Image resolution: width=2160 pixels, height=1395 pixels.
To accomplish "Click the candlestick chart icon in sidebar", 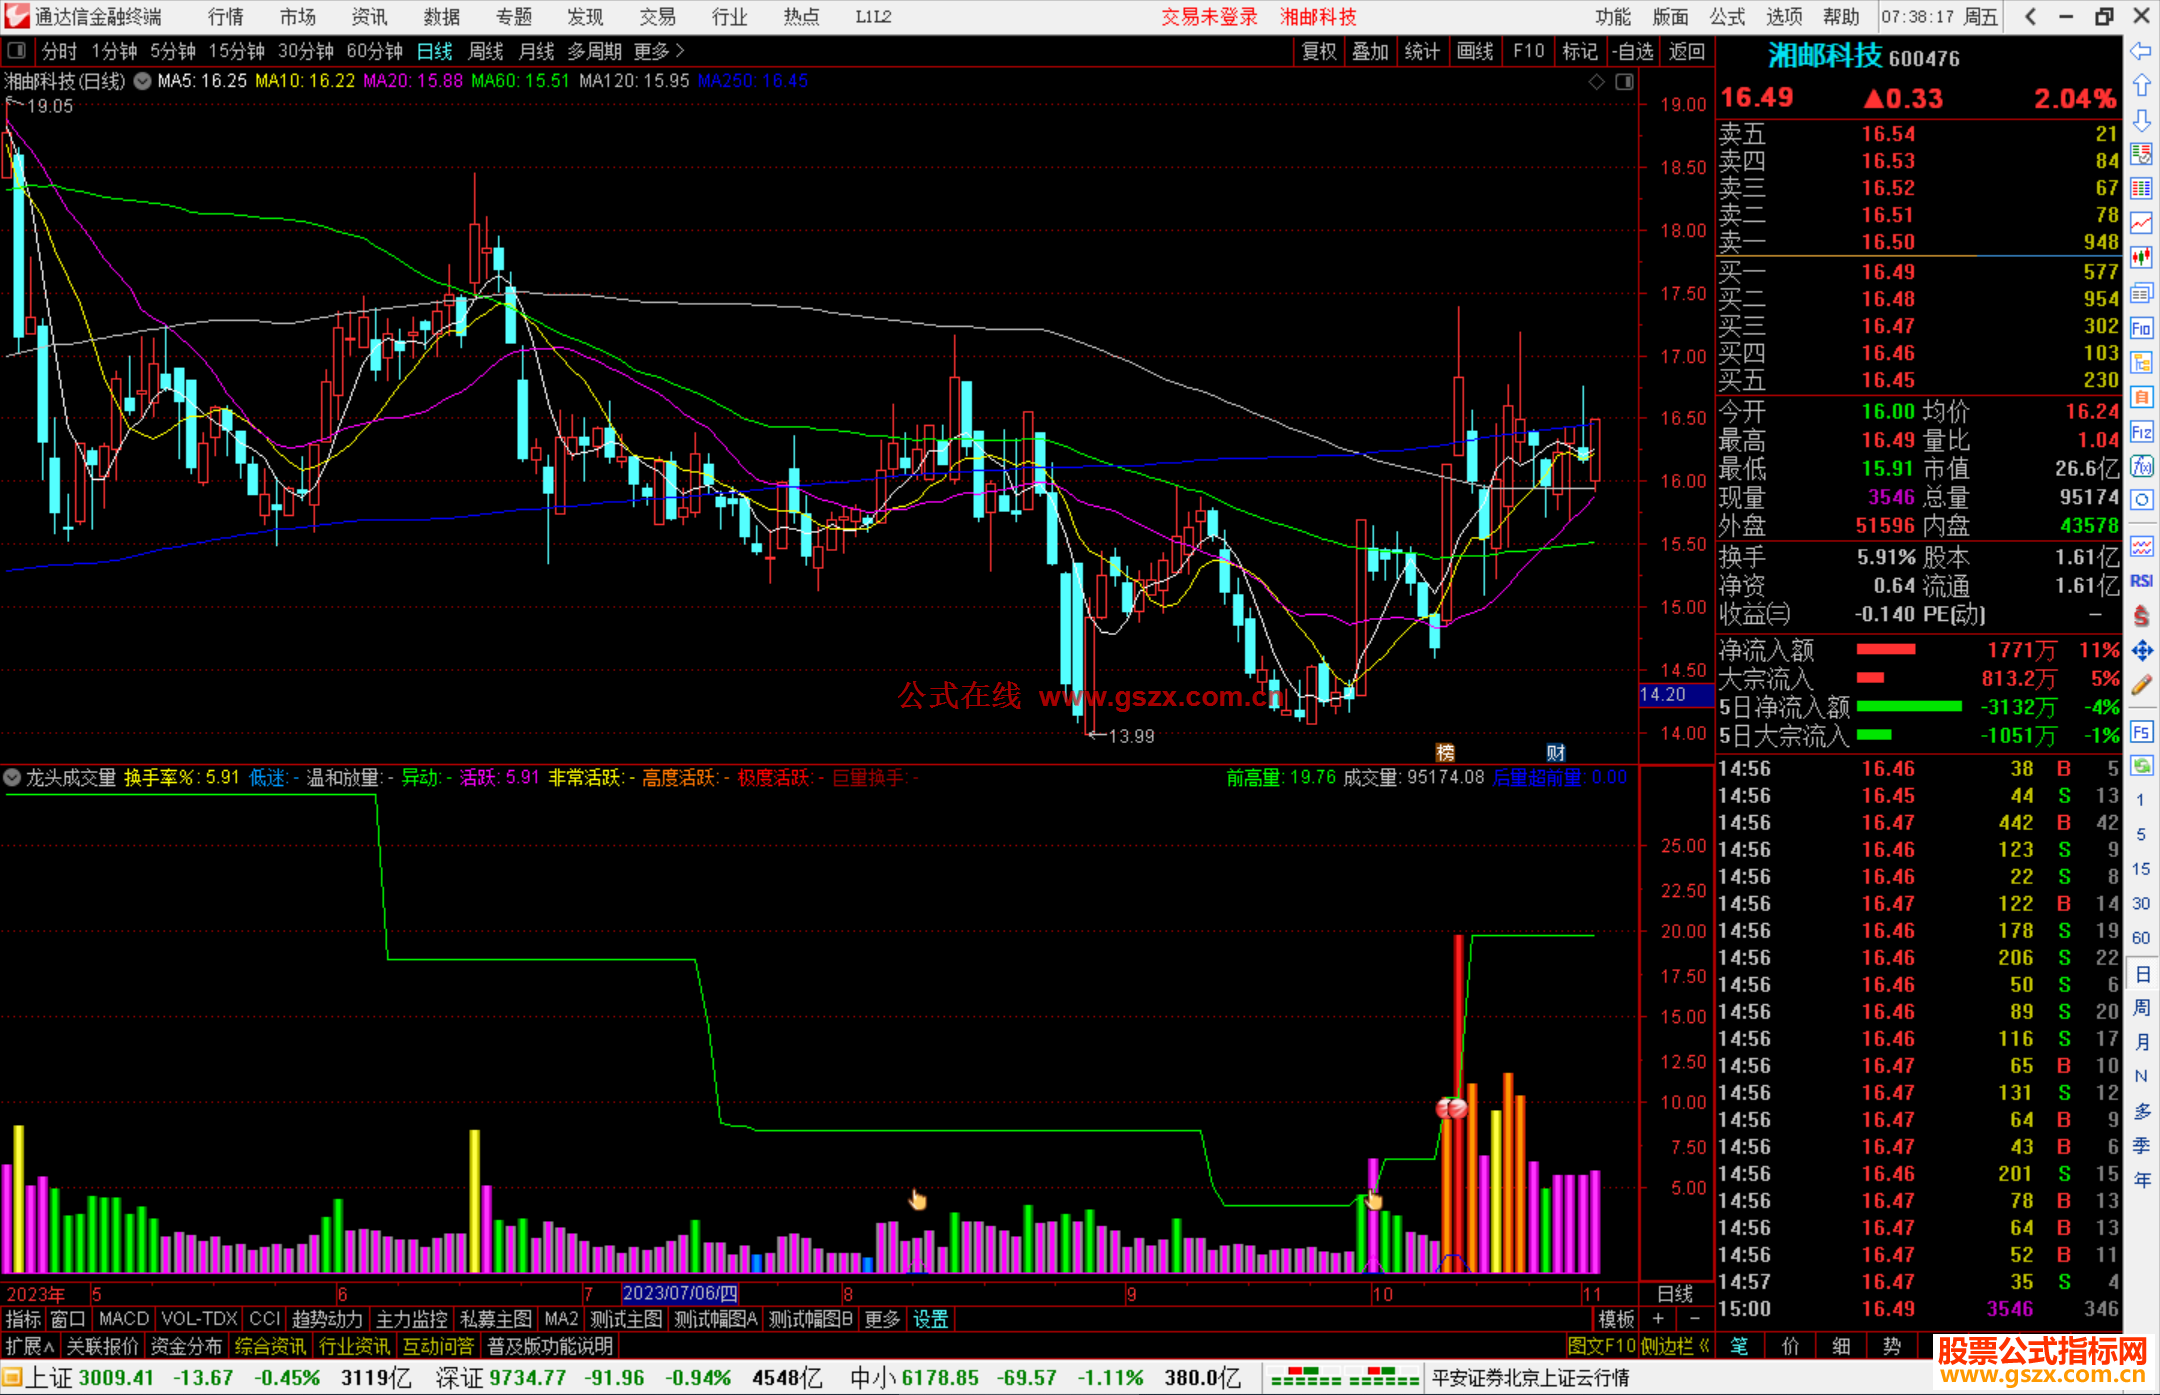I will point(2141,257).
